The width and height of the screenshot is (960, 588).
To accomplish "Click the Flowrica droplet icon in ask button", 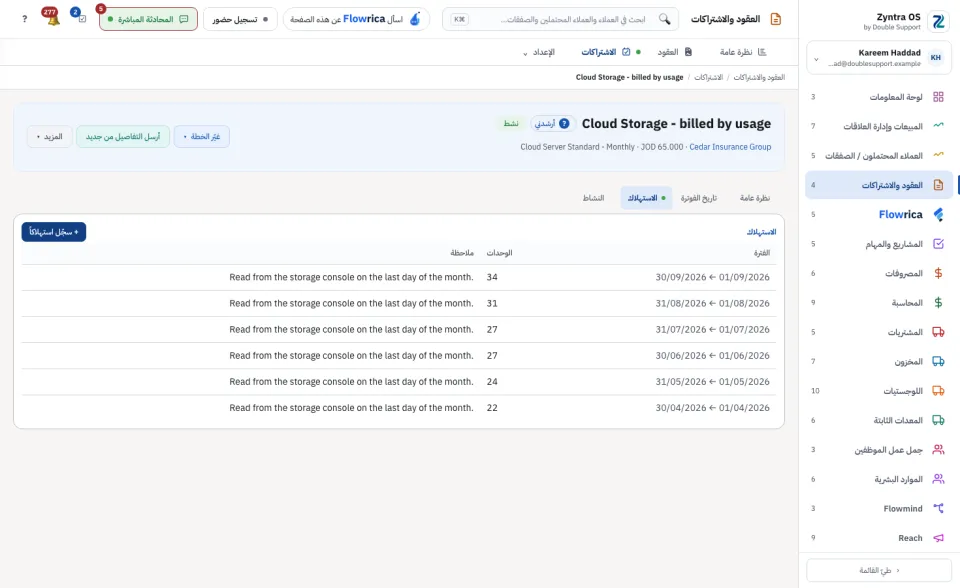I will pos(415,19).
